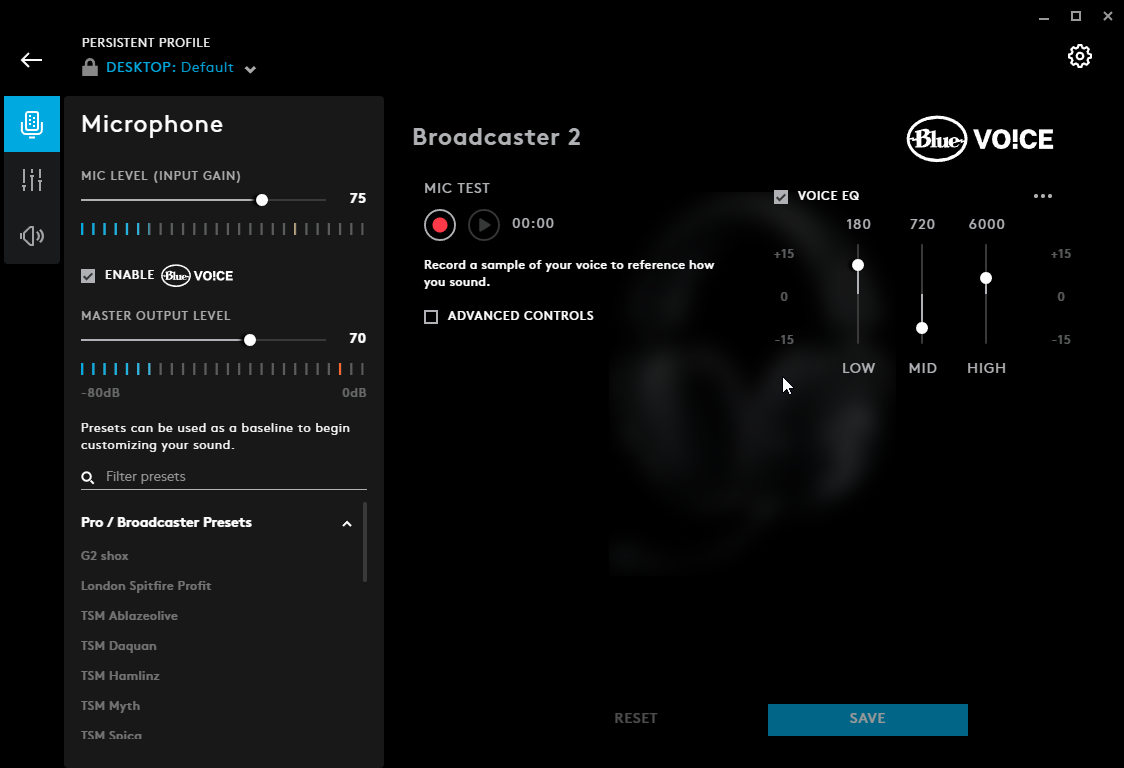Maximize the G HUB window
Screen dimensions: 1124x768
point(1075,16)
